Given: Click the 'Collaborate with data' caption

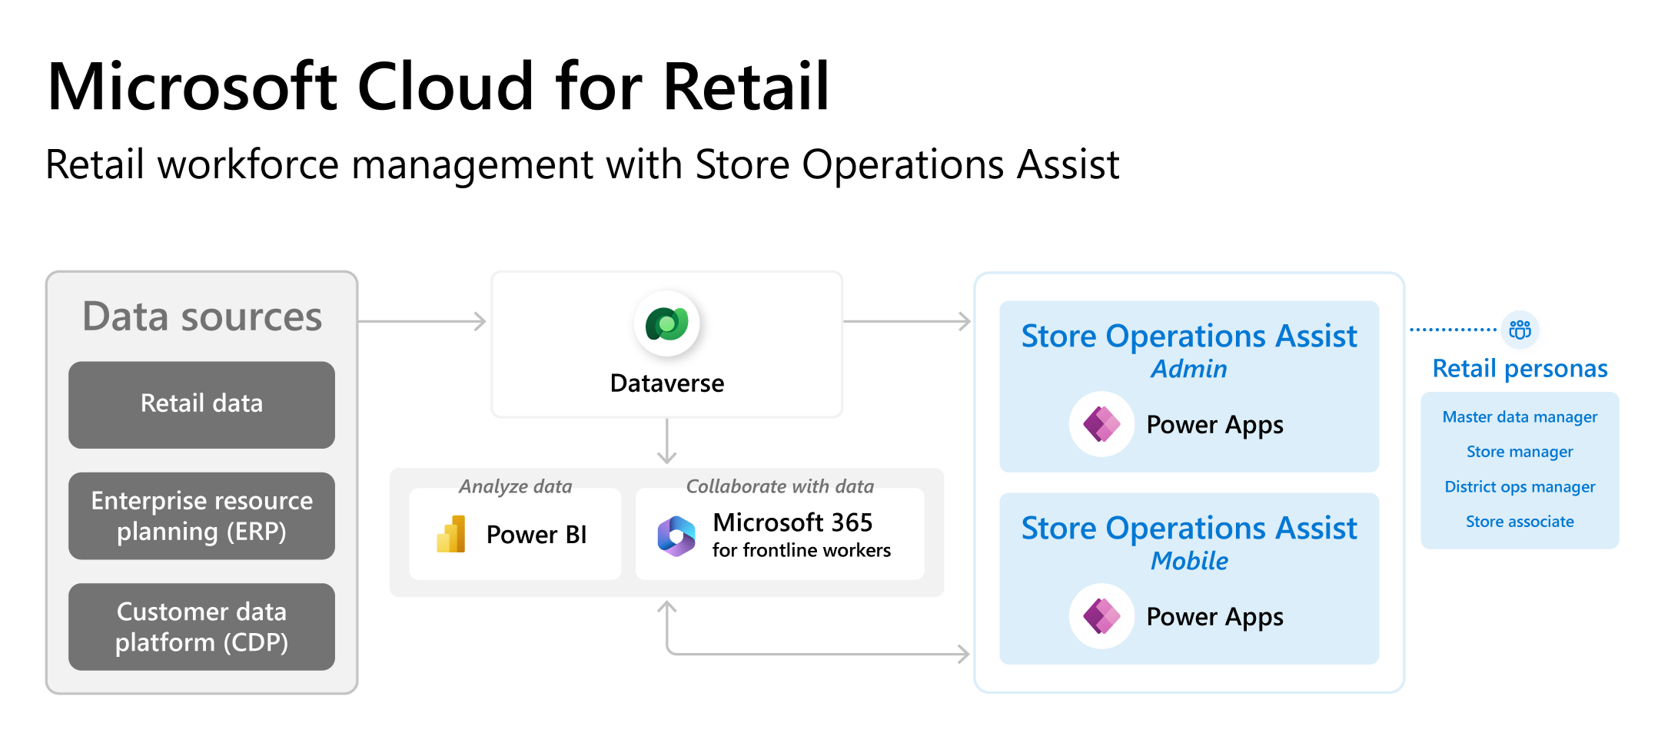Looking at the screenshot, I should (780, 486).
